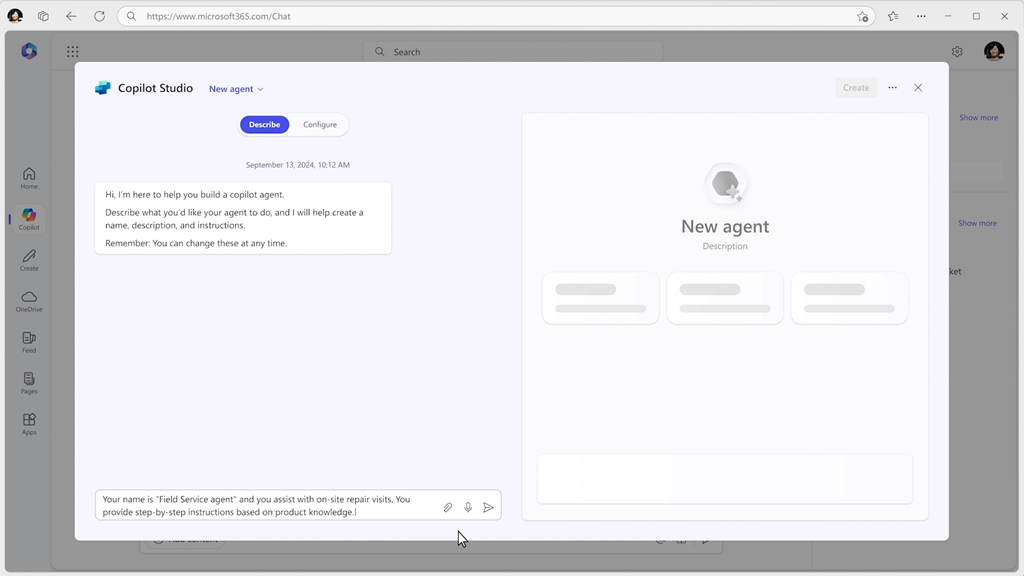The width and height of the screenshot is (1024, 576).
Task: Click the 'Description' preview text
Action: pyautogui.click(x=725, y=246)
